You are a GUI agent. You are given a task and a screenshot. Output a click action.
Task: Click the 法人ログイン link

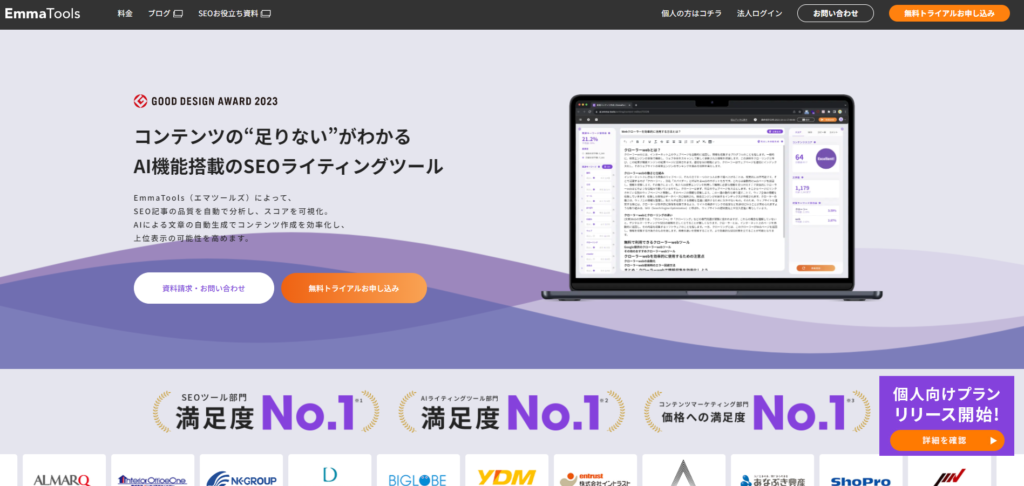coord(760,14)
